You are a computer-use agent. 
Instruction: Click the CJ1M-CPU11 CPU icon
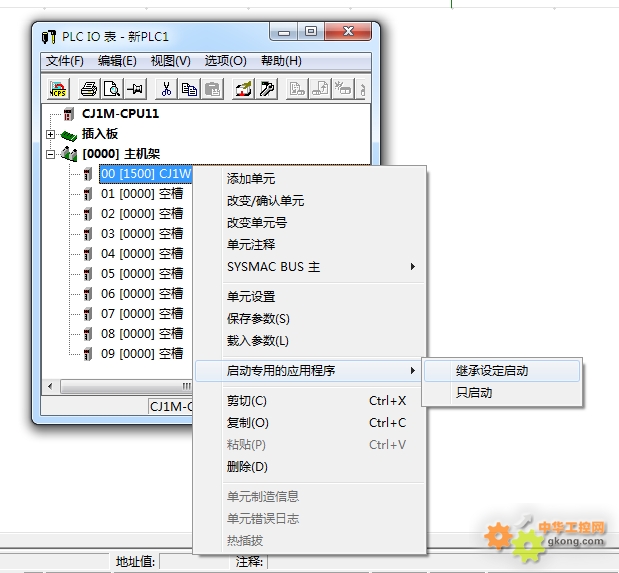[x=69, y=115]
